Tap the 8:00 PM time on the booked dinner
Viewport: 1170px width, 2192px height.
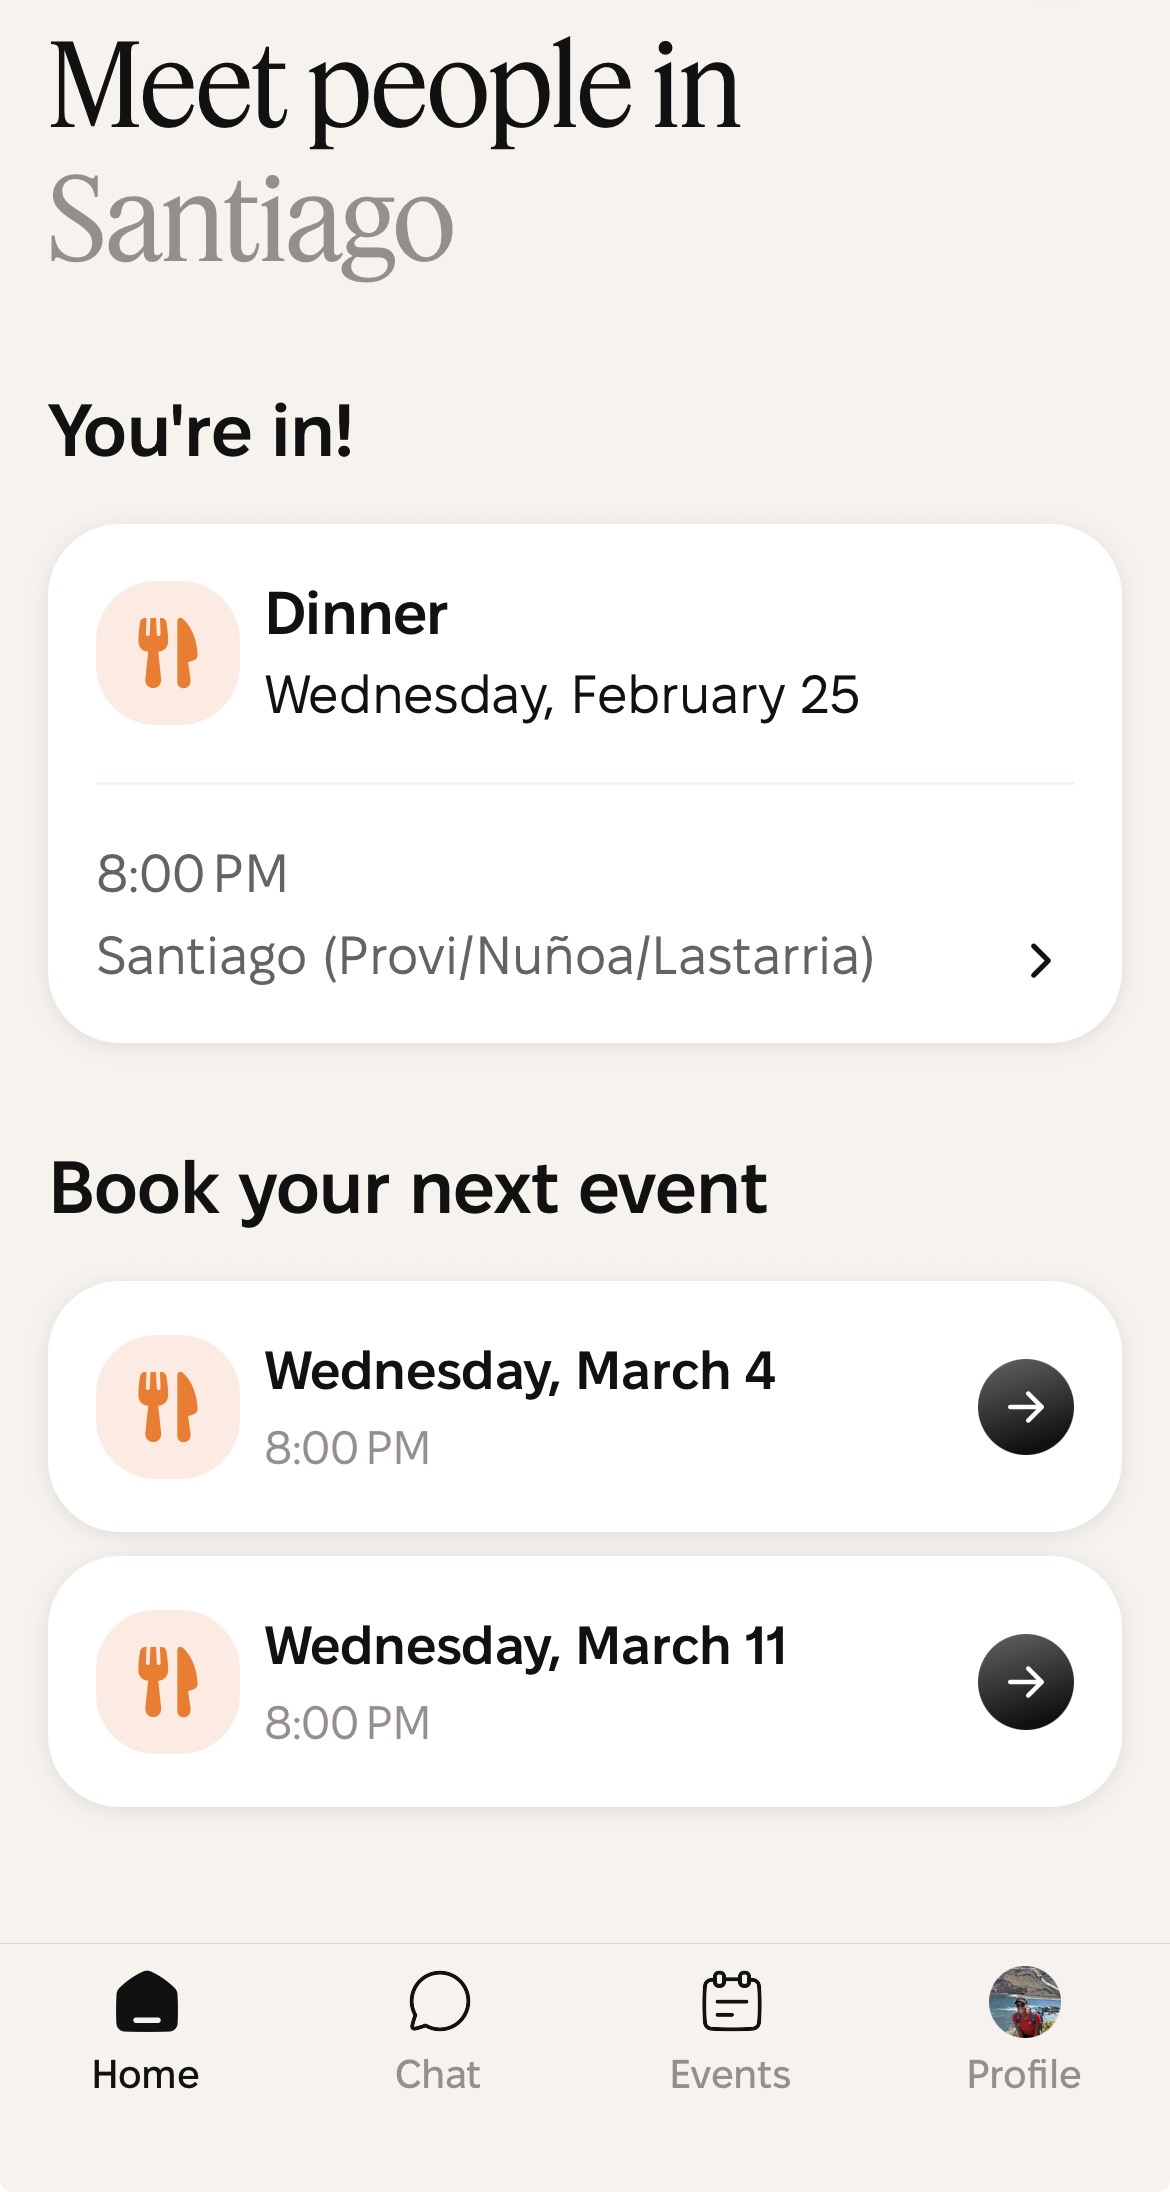pyautogui.click(x=192, y=874)
